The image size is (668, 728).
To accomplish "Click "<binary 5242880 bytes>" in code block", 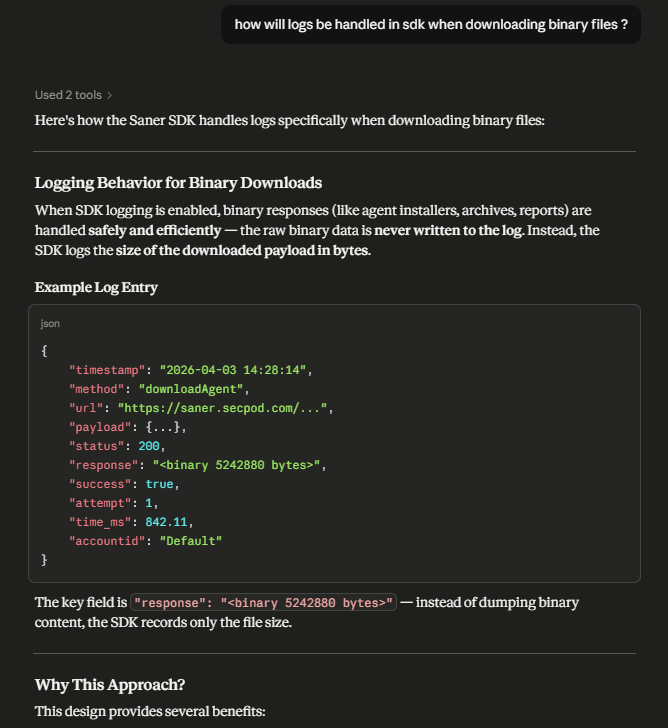I will (x=237, y=465).
